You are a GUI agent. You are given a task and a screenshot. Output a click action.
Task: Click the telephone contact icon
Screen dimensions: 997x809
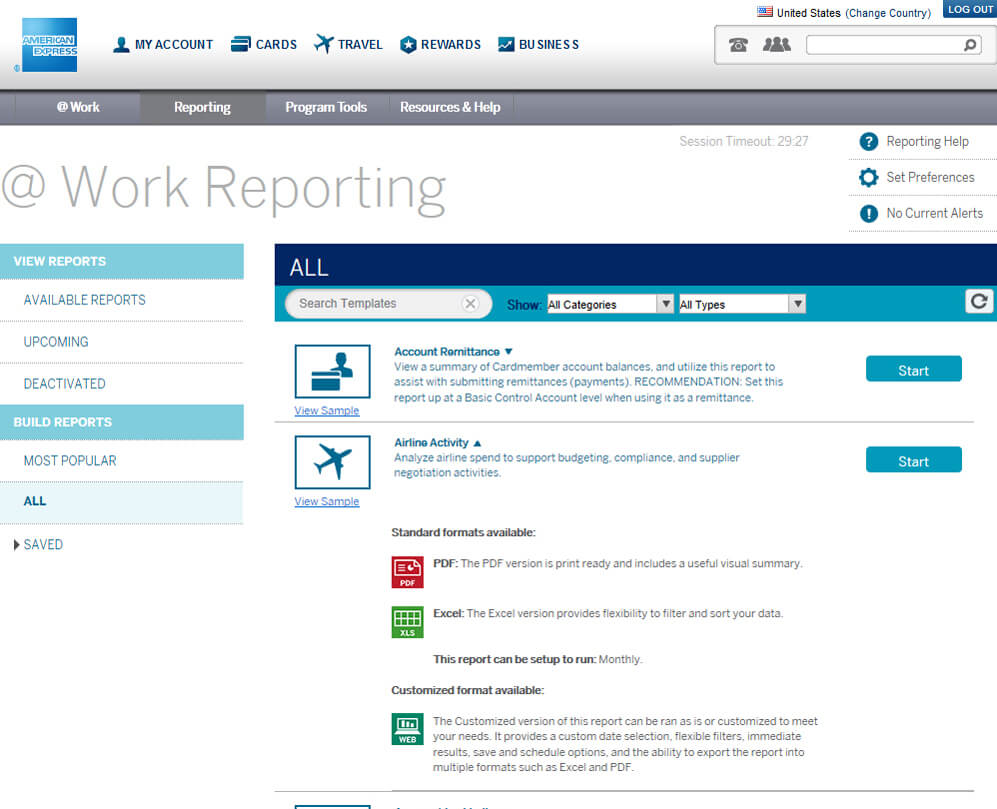[x=738, y=44]
